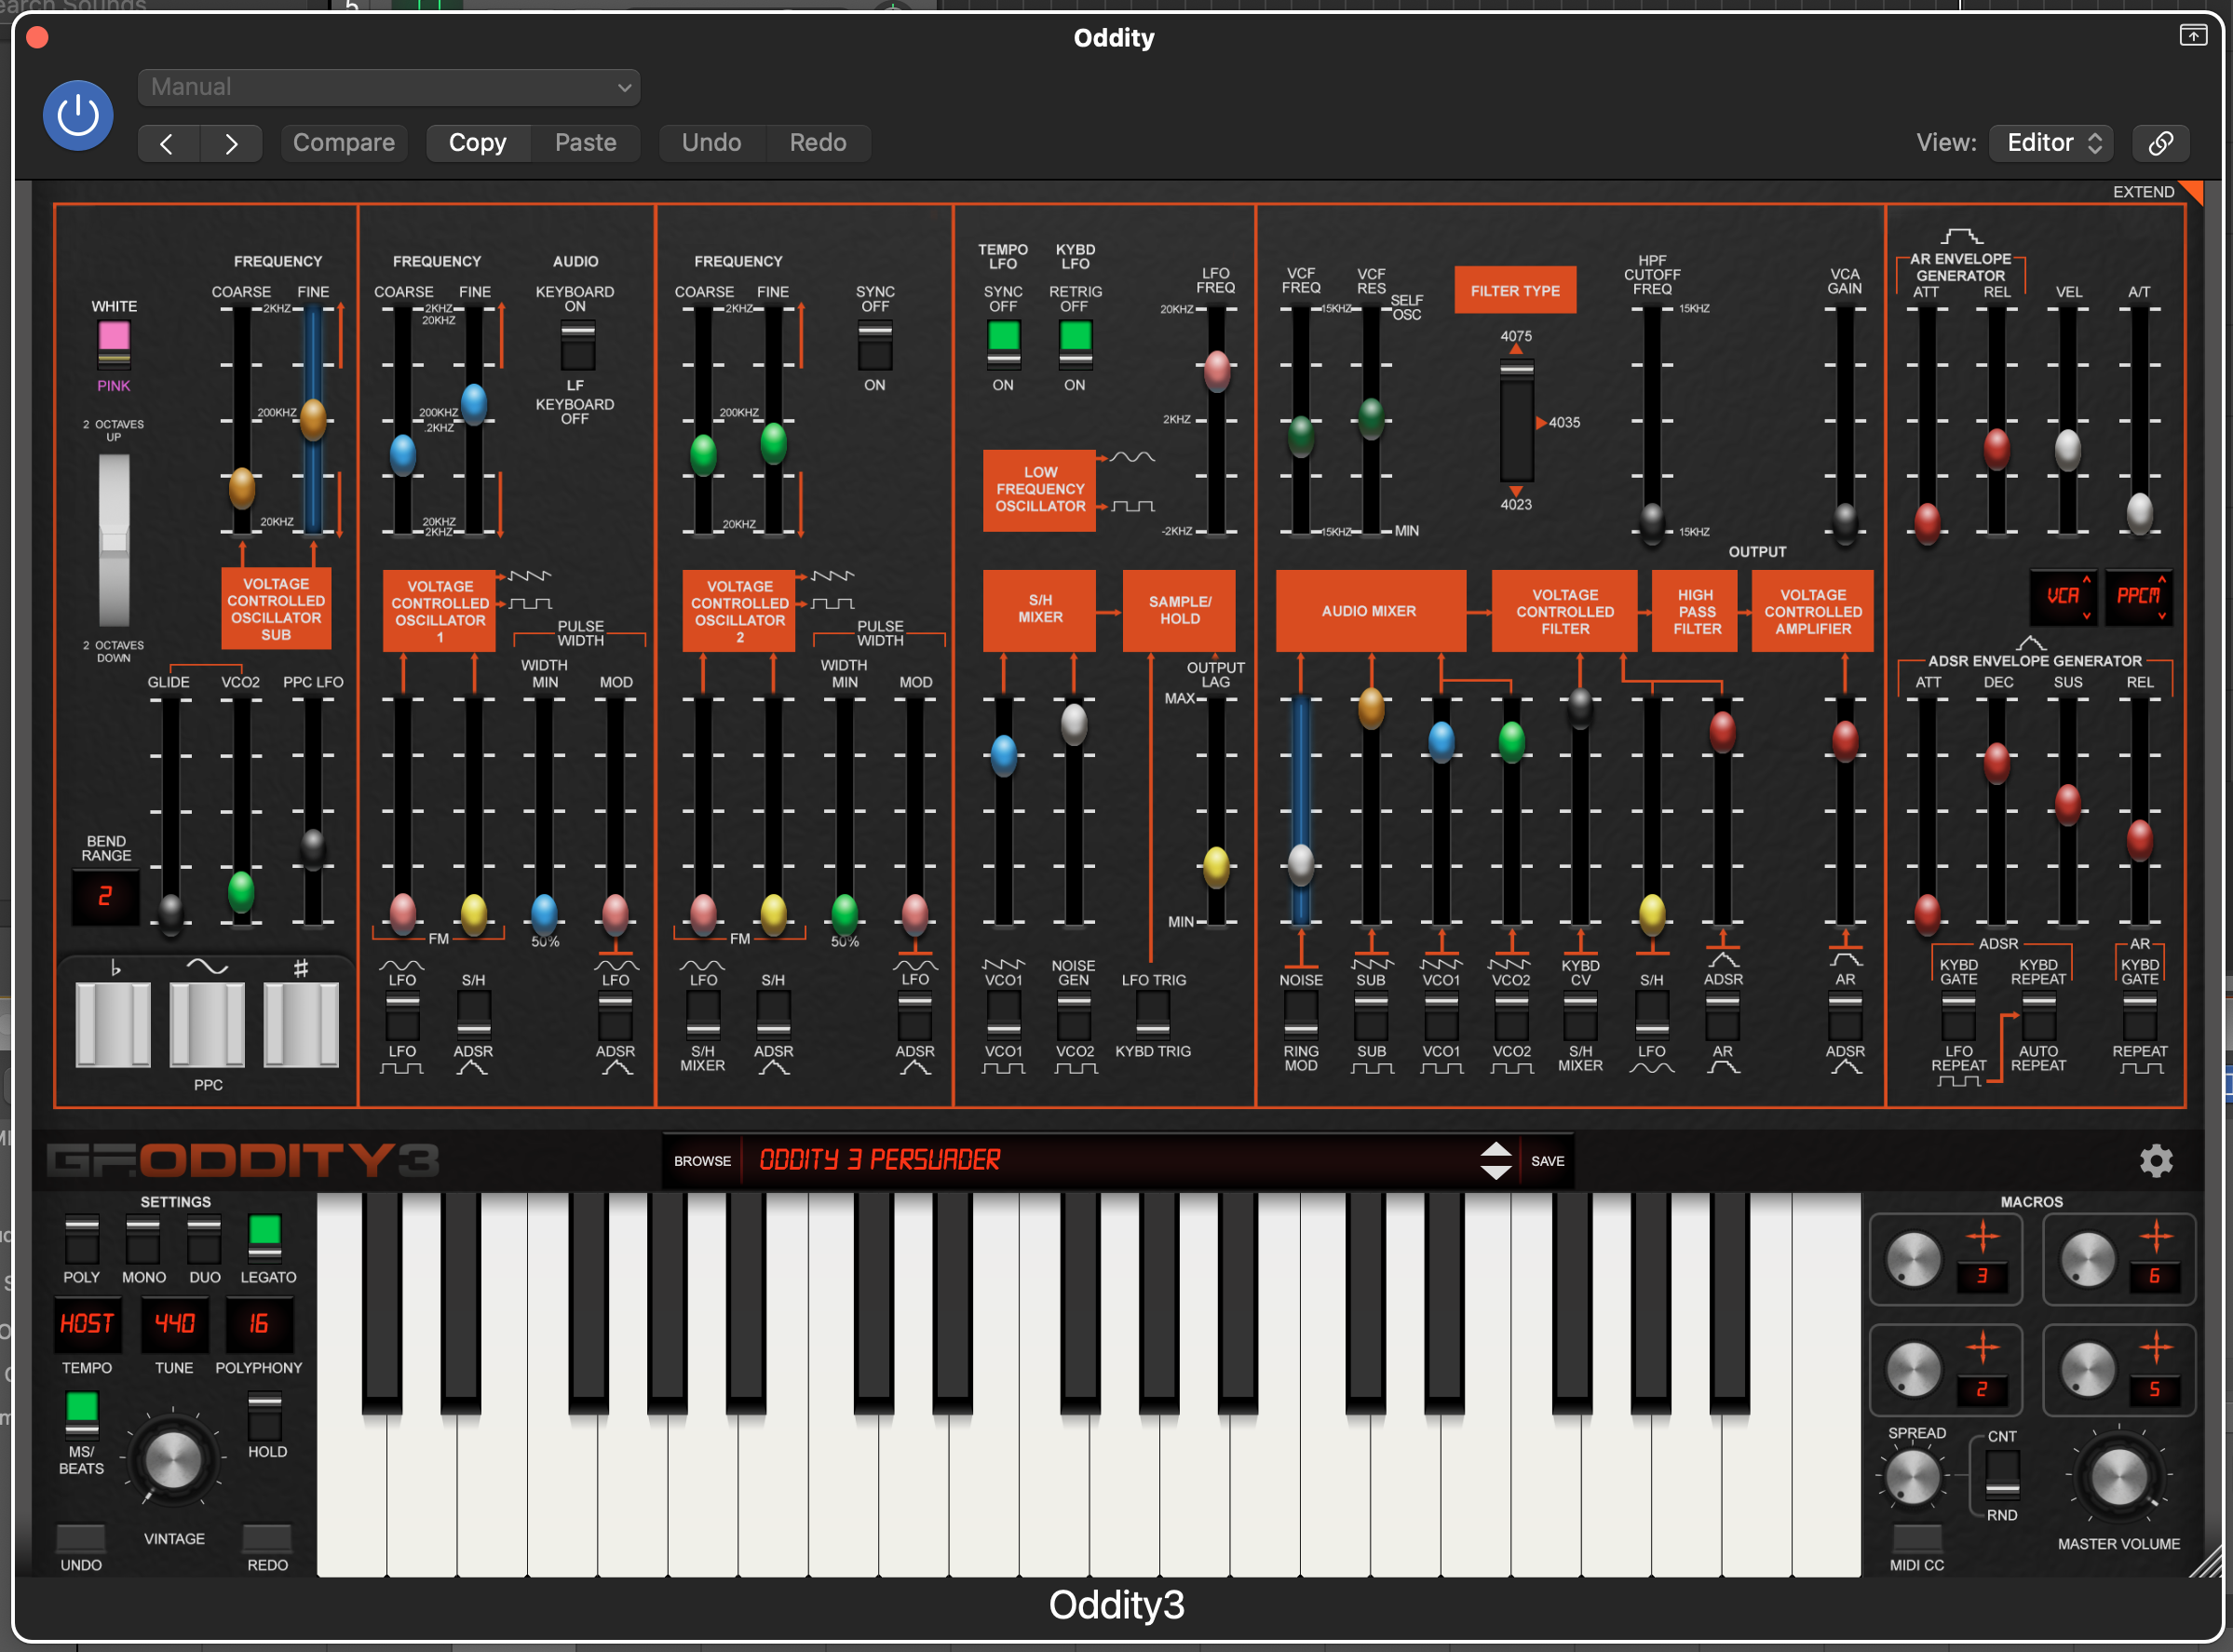Click the Low Frequency Oscillator block
The image size is (2233, 1652).
(1039, 489)
